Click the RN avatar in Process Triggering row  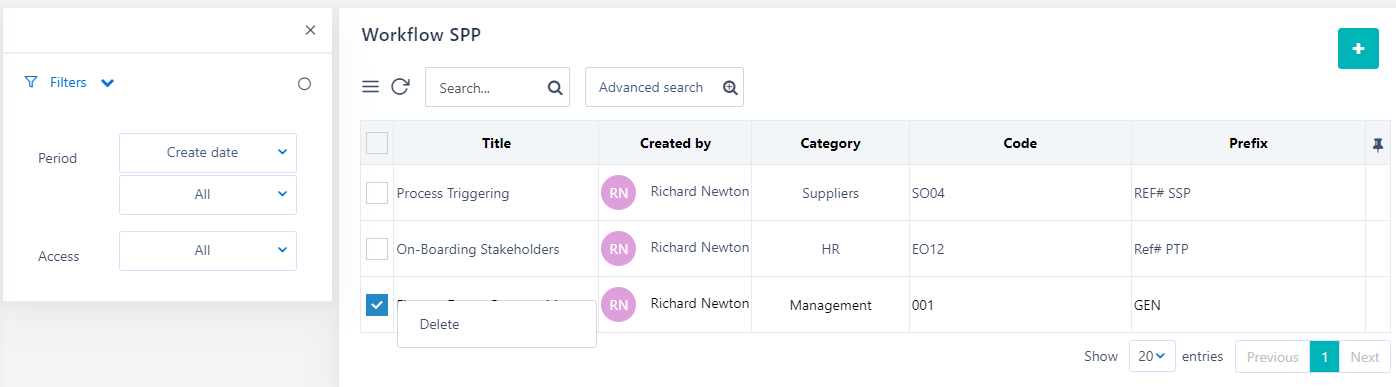618,193
